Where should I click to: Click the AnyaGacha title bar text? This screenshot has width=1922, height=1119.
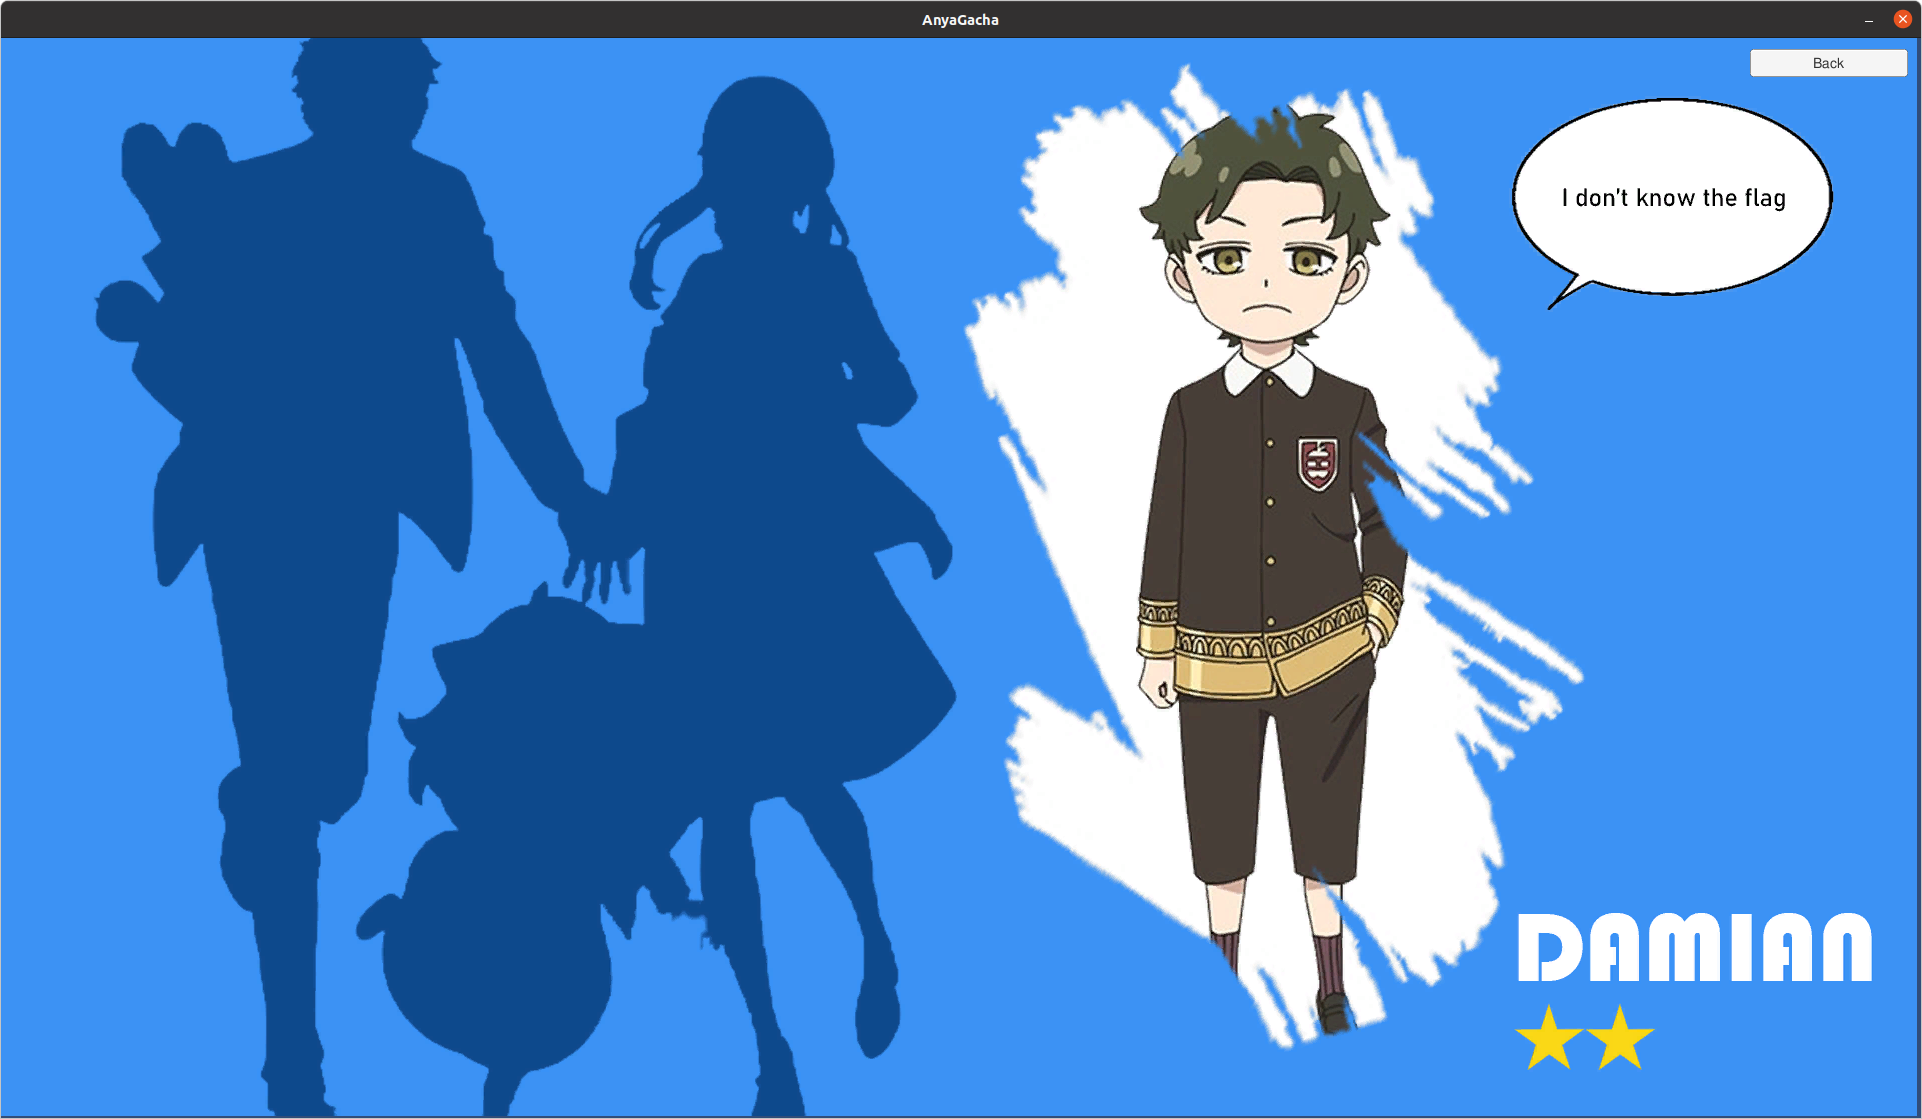[960, 20]
